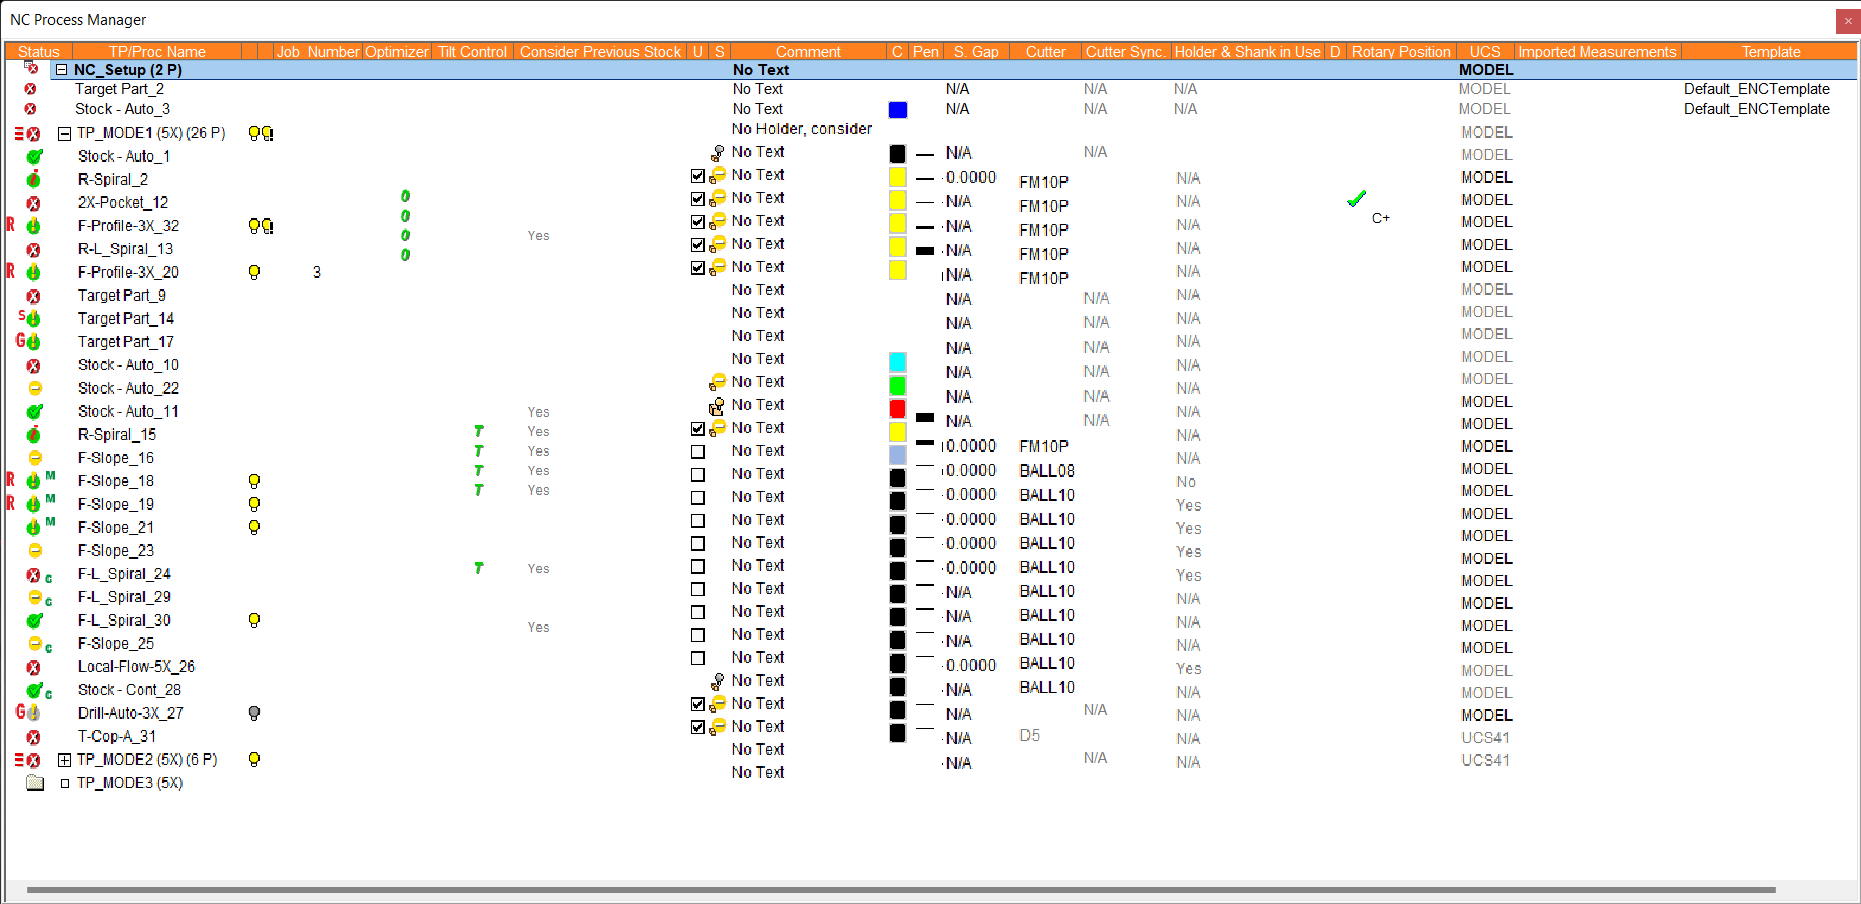1861x904 pixels.
Task: Click the Optimizer column header
Action: click(397, 52)
